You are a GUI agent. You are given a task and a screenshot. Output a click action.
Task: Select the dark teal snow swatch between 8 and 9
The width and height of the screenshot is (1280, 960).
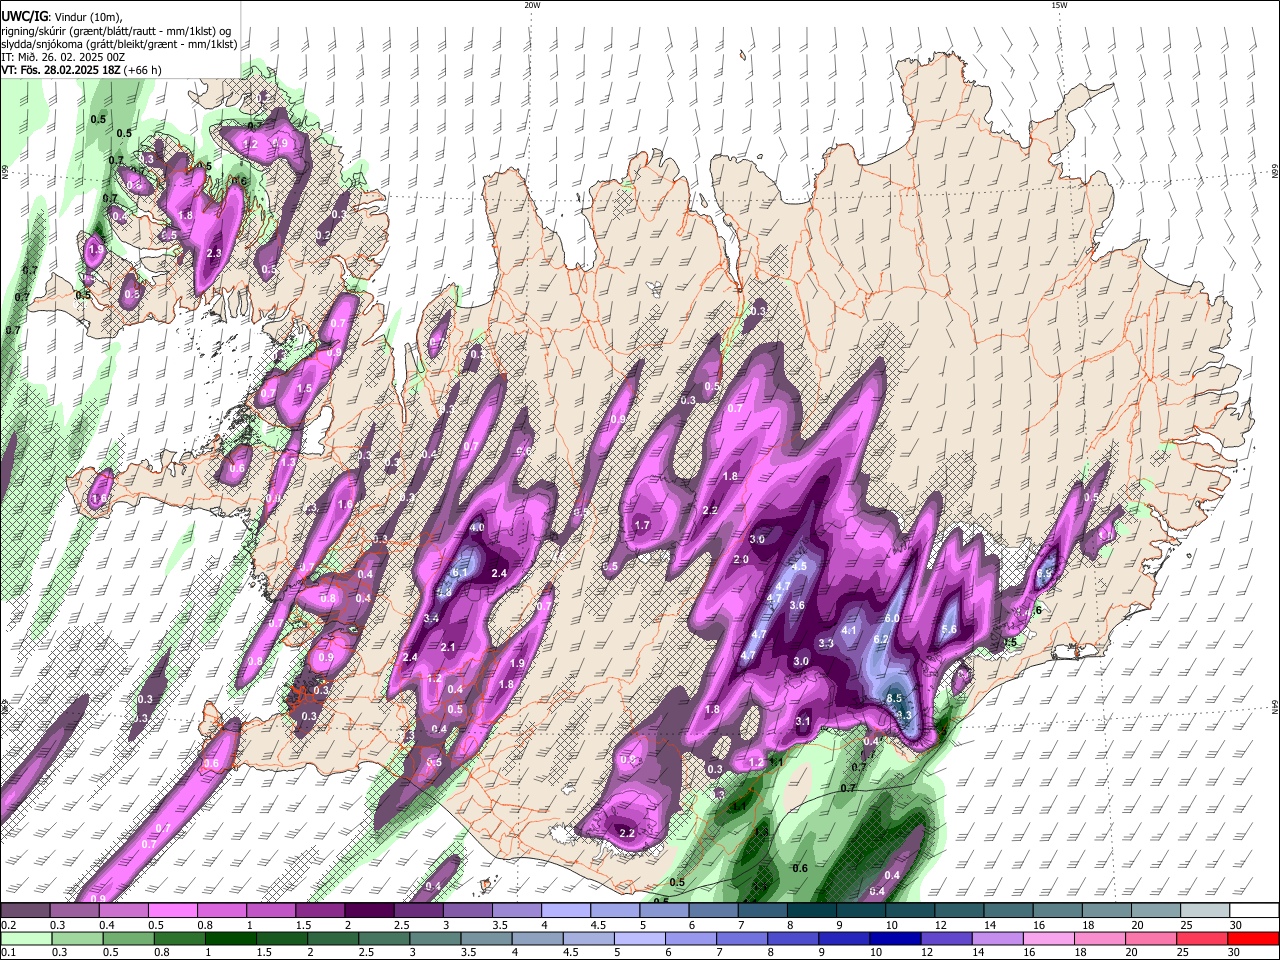(810, 911)
